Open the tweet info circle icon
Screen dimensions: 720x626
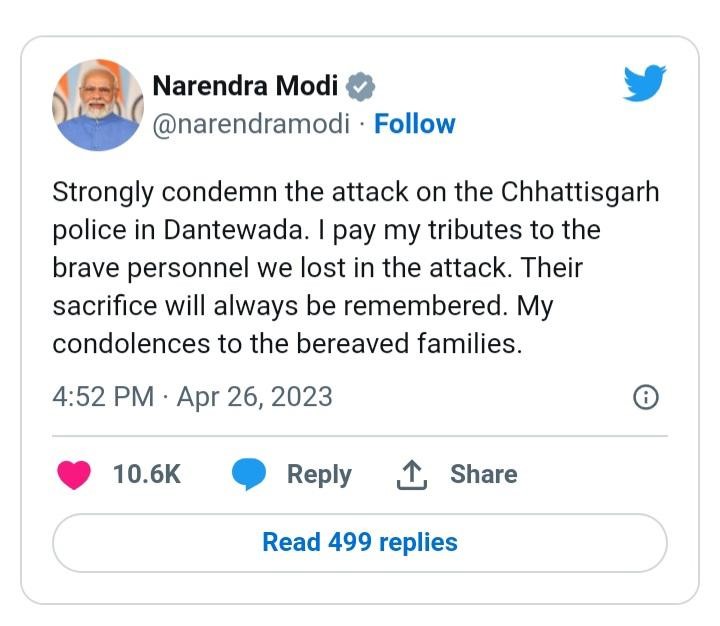coord(646,397)
